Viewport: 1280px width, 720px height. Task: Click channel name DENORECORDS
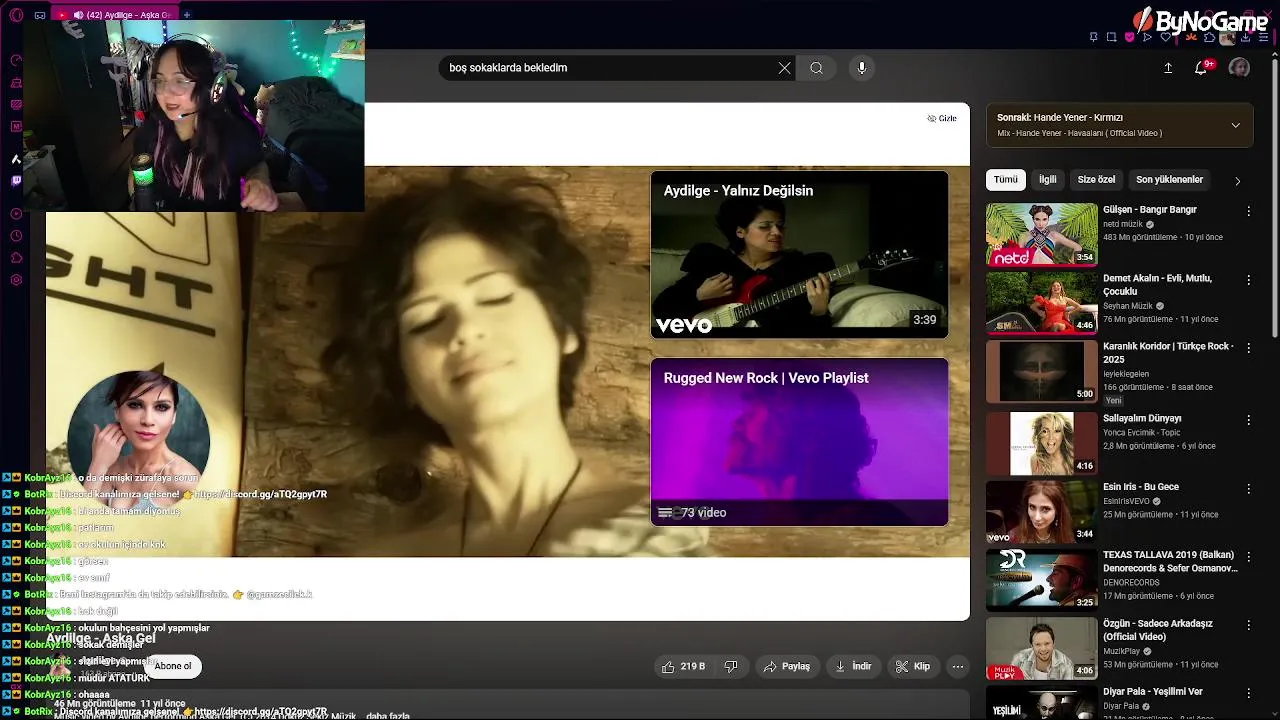(x=1131, y=582)
